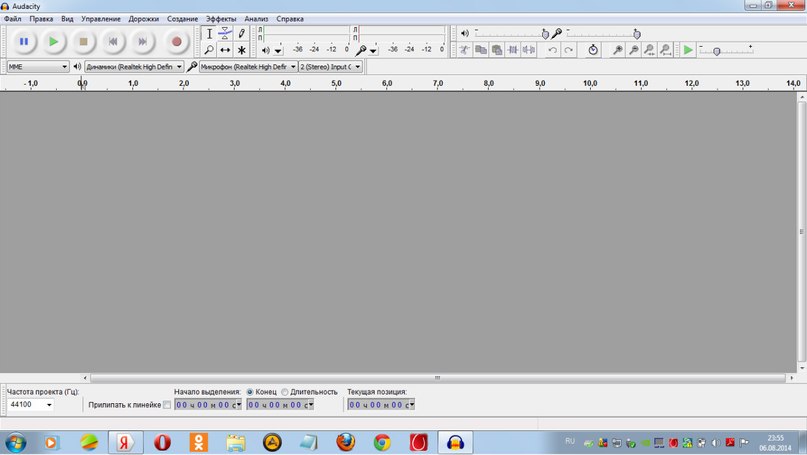Open the MME audio host dropdown
Screen dimensions: 807x455
tap(38, 66)
